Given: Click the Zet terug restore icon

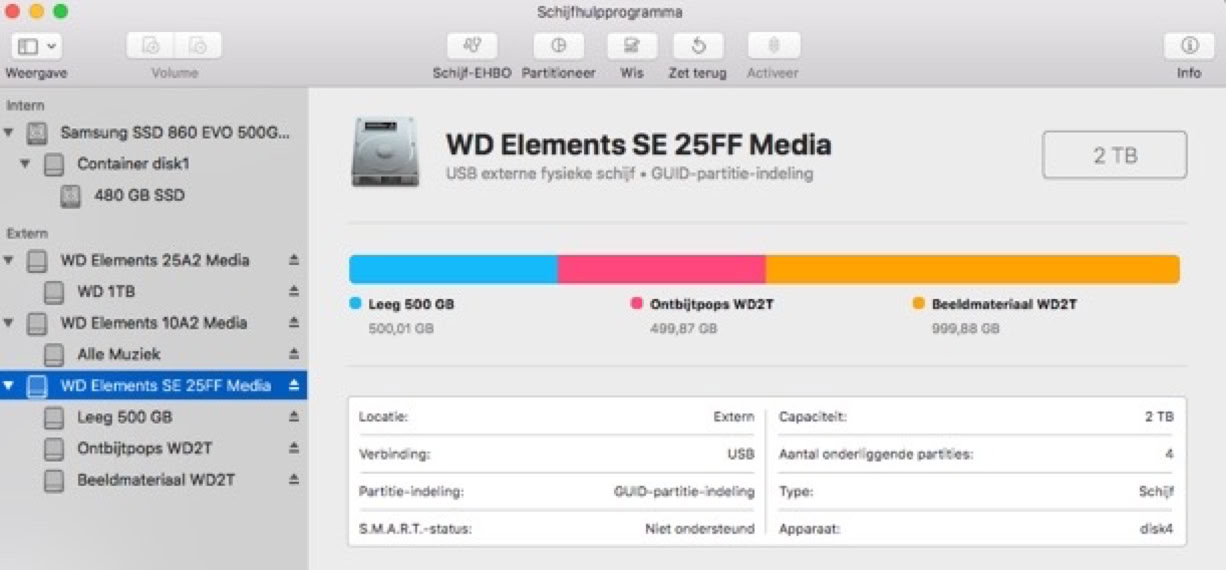Looking at the screenshot, I should coord(698,46).
